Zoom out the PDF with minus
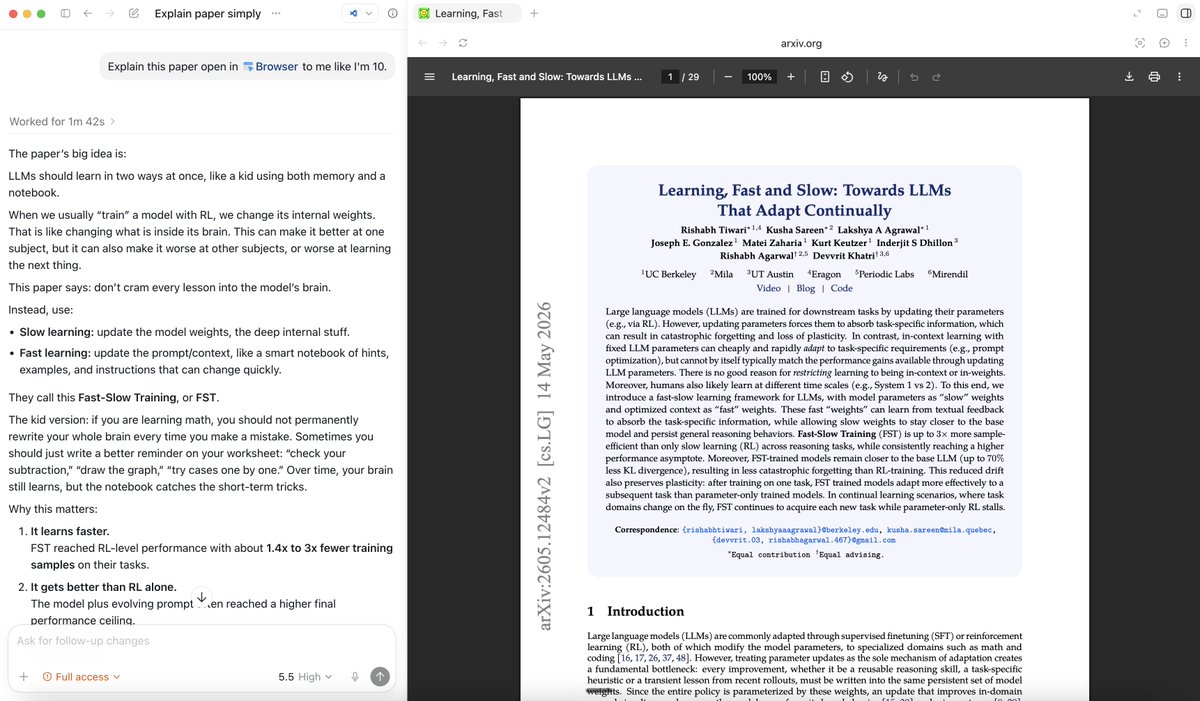Image resolution: width=1200 pixels, height=701 pixels. [728, 77]
